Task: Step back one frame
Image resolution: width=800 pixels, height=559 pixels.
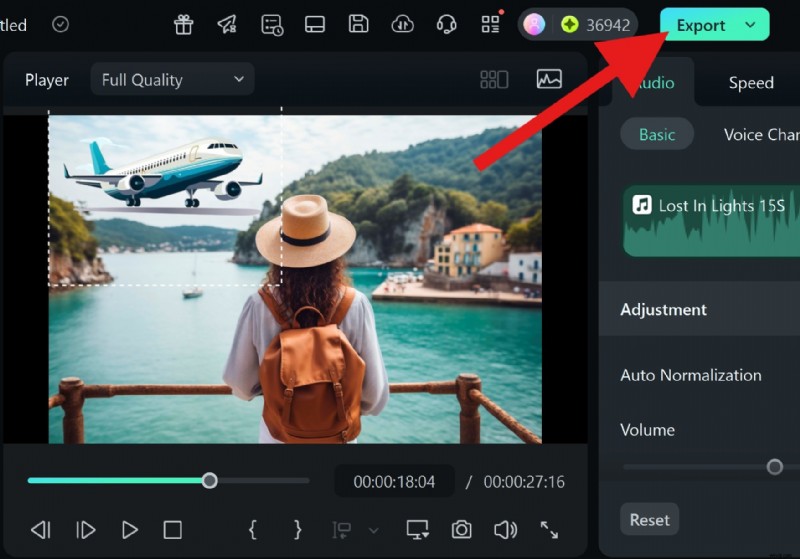Action: [41, 530]
